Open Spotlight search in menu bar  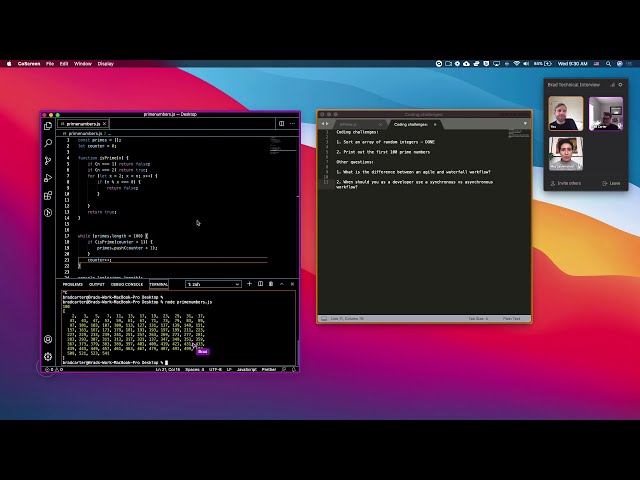[608, 64]
